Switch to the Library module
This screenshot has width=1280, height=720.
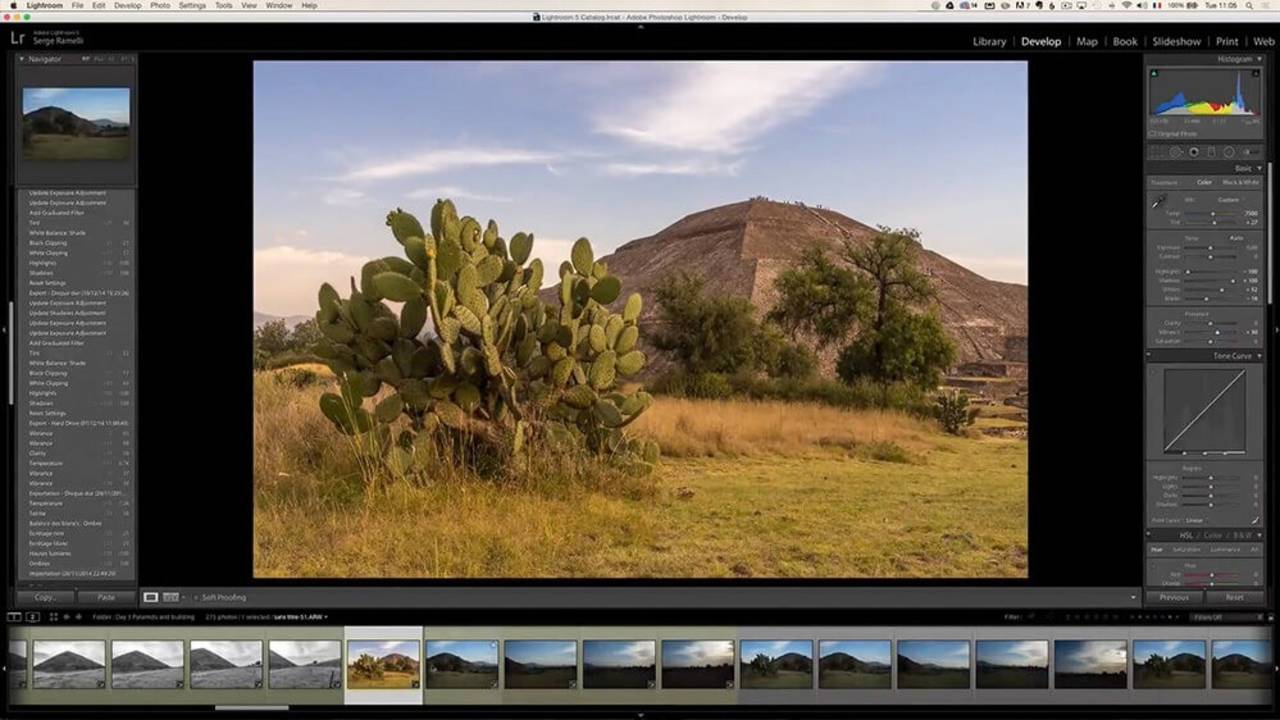989,41
